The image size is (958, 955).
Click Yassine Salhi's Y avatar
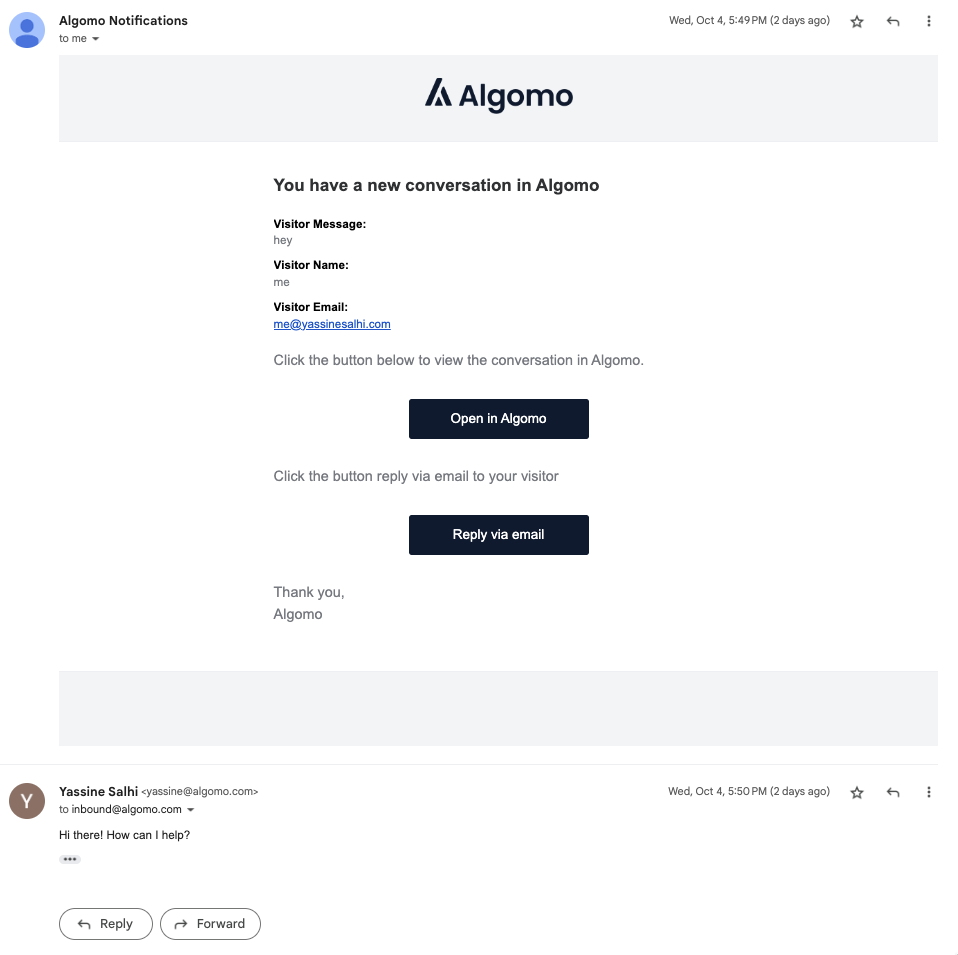[27, 800]
